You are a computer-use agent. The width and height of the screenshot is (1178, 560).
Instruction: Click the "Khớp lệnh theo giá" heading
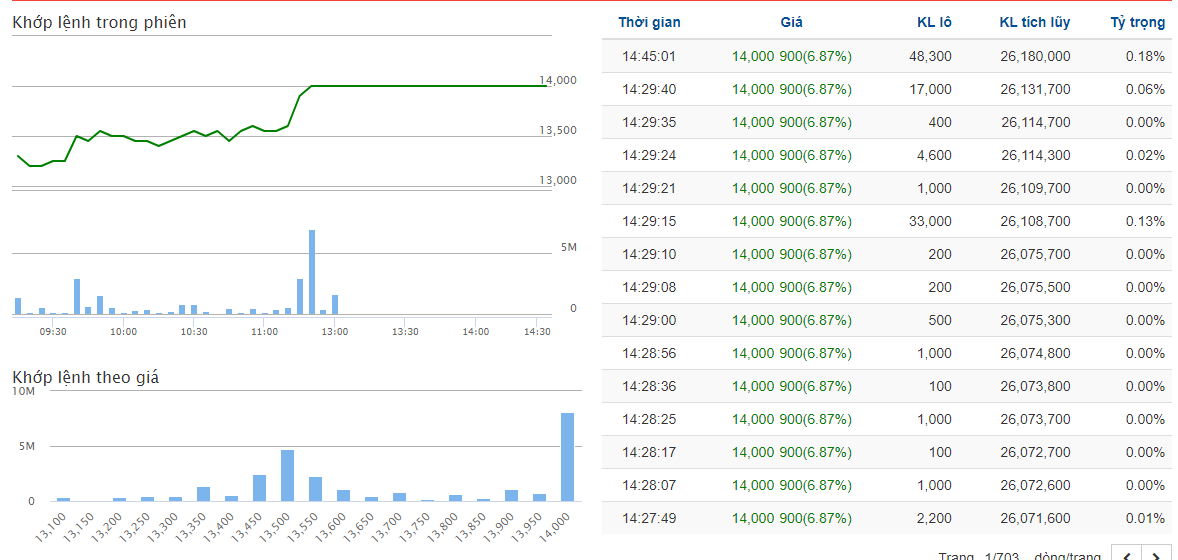click(x=85, y=377)
